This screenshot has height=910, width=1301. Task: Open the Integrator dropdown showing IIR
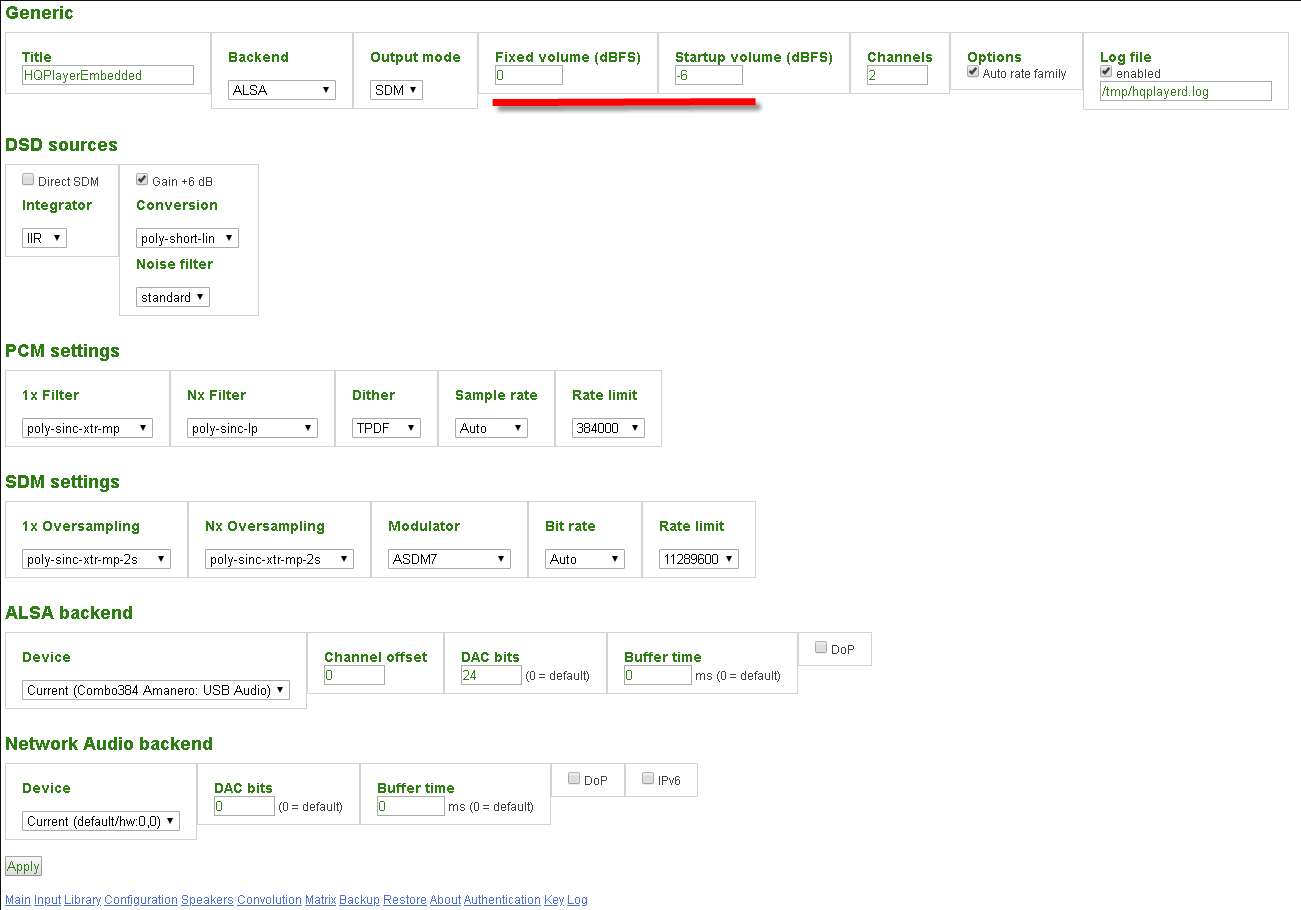44,238
